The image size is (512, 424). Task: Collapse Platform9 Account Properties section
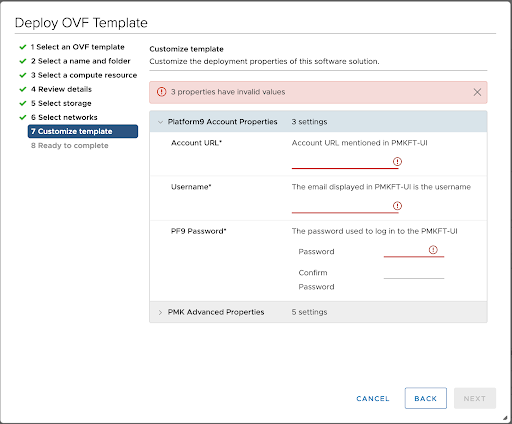[160, 122]
